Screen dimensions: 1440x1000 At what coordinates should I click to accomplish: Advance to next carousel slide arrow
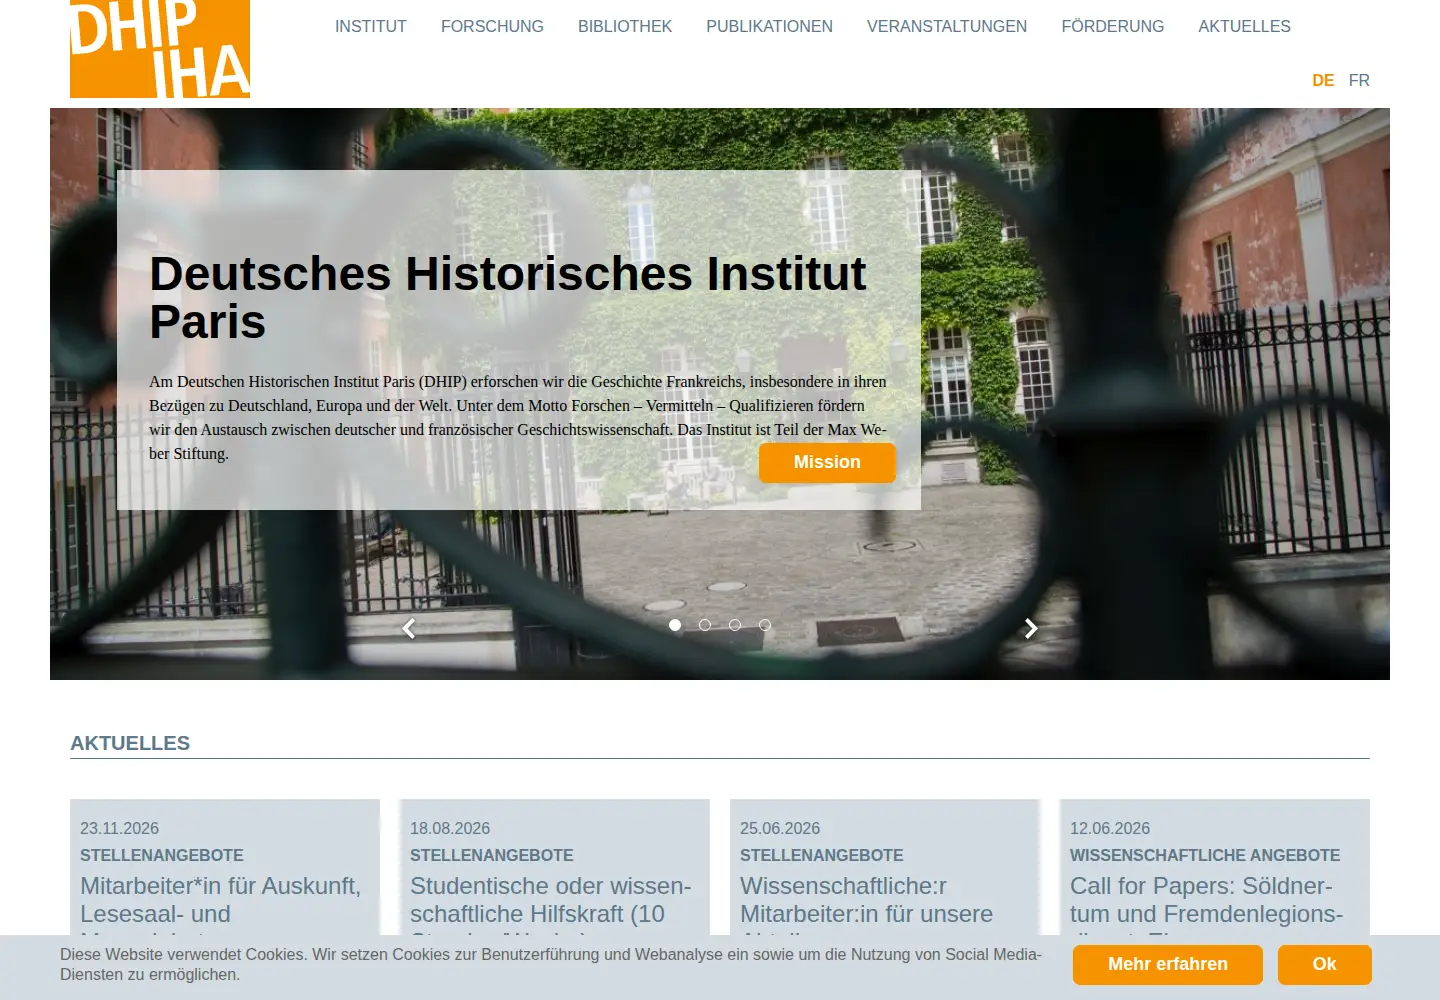coord(1031,628)
